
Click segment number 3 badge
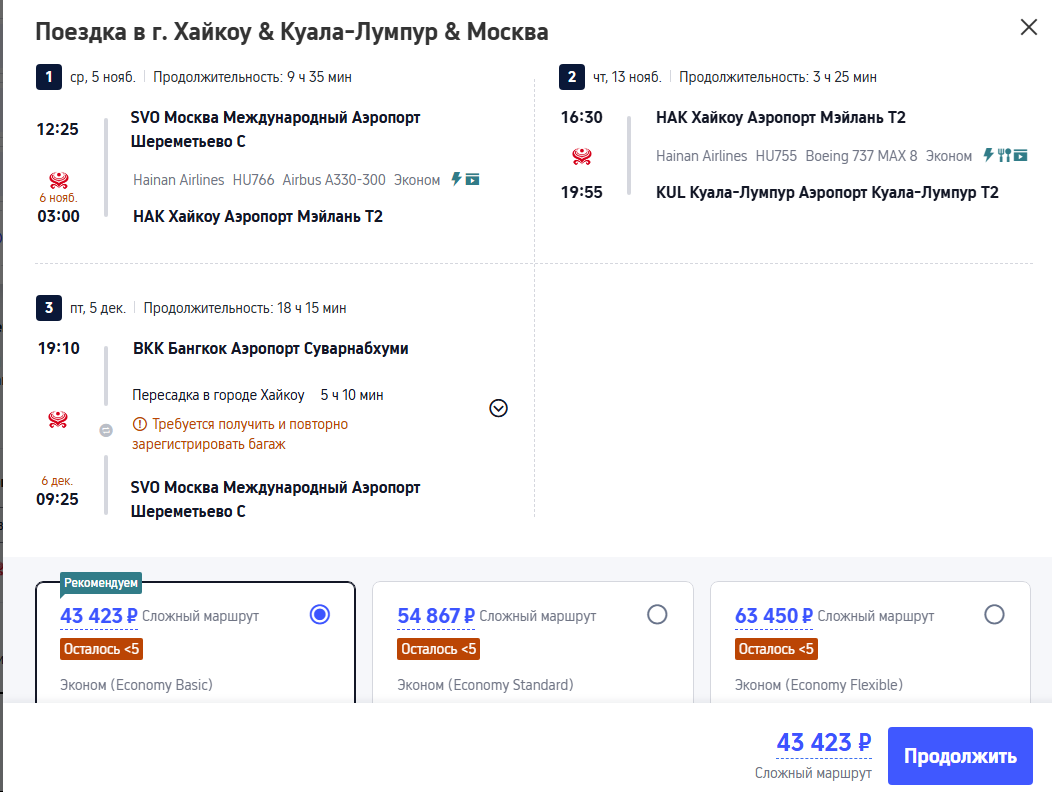(x=49, y=308)
